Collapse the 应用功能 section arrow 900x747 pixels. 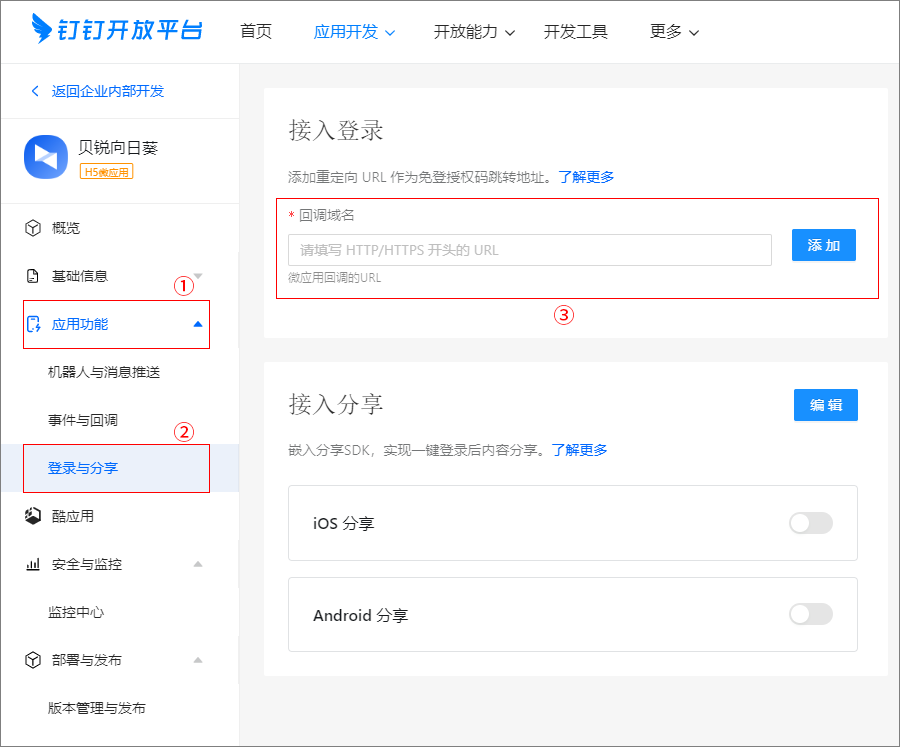[197, 324]
